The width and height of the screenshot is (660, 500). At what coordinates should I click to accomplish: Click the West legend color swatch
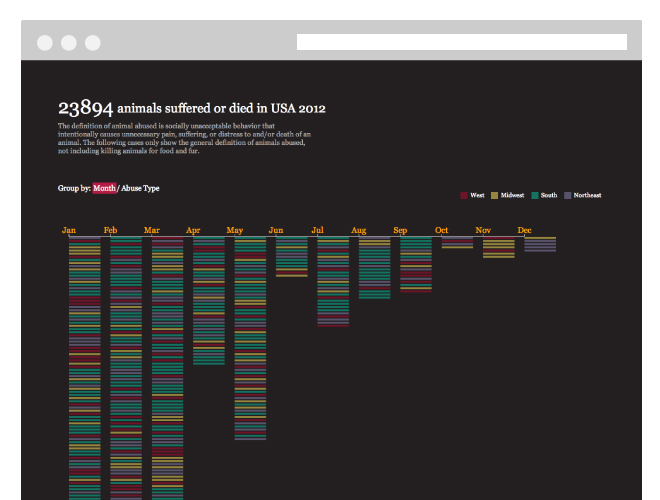click(464, 195)
